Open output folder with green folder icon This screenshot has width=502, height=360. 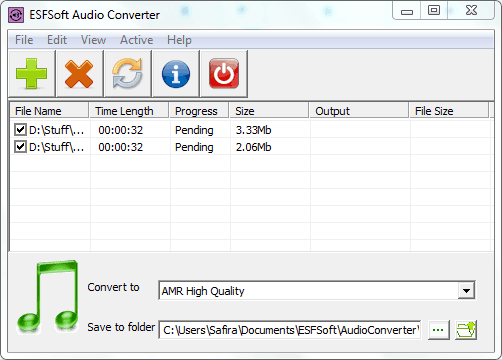466,330
